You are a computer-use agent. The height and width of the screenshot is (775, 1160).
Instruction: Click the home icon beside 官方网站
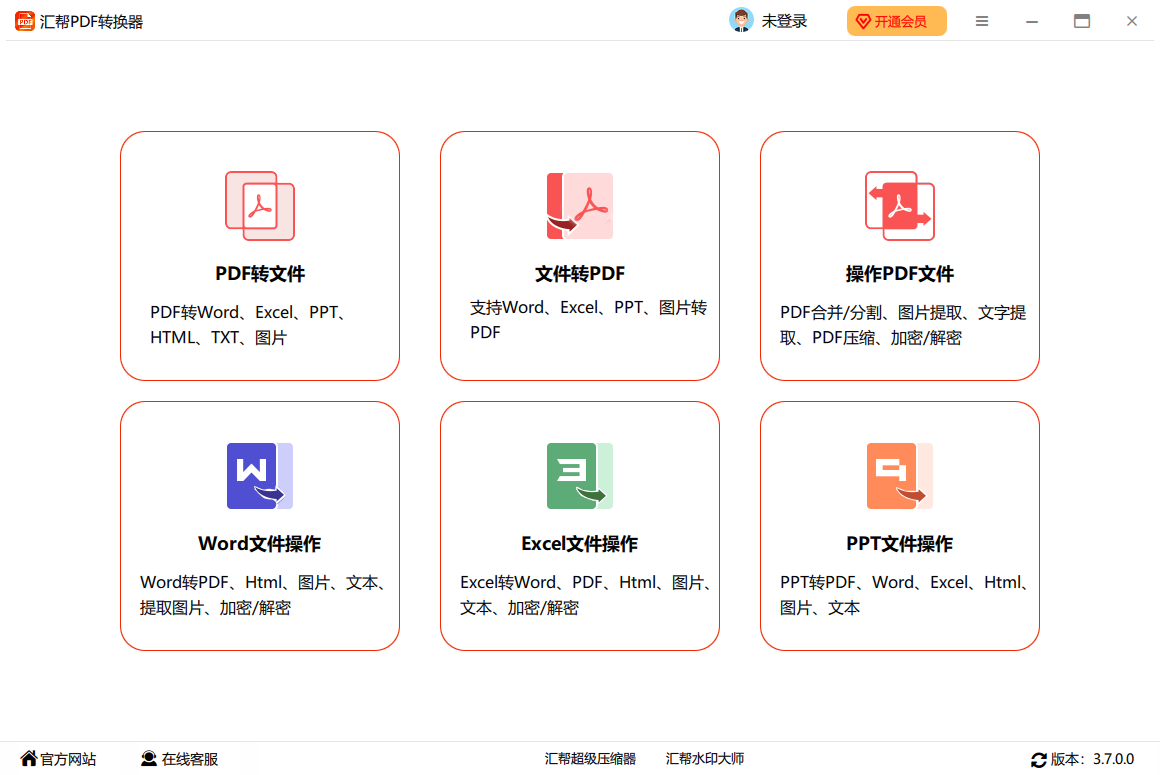[x=29, y=759]
